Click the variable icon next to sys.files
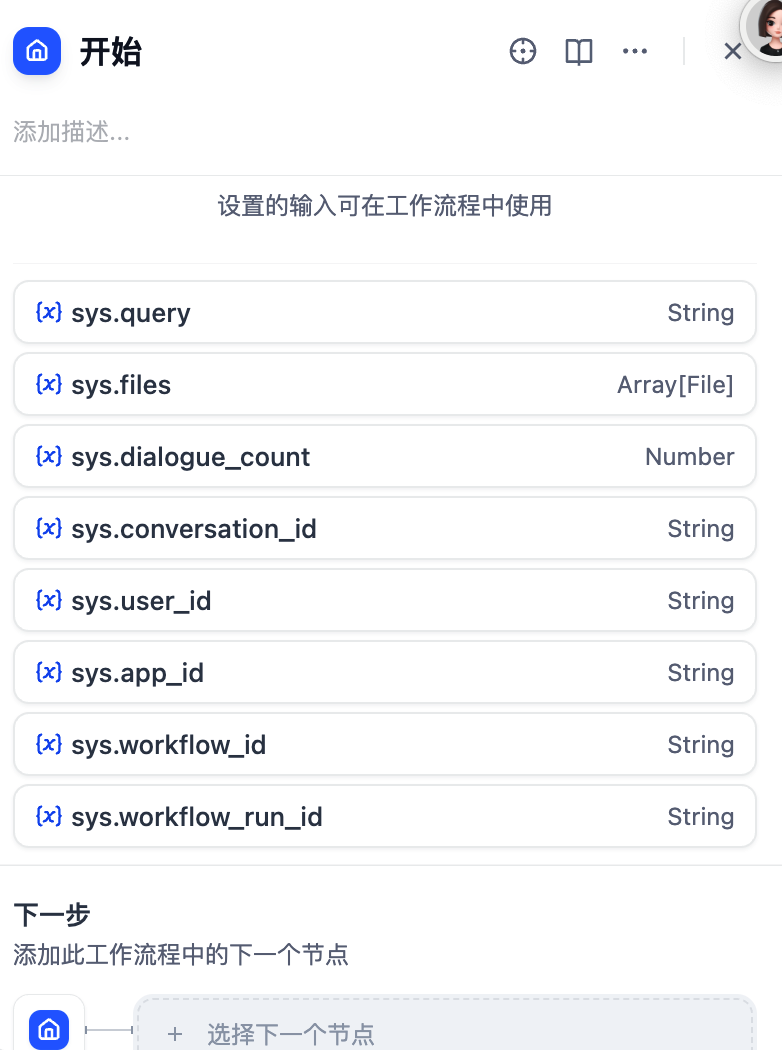782x1050 pixels. (x=48, y=384)
